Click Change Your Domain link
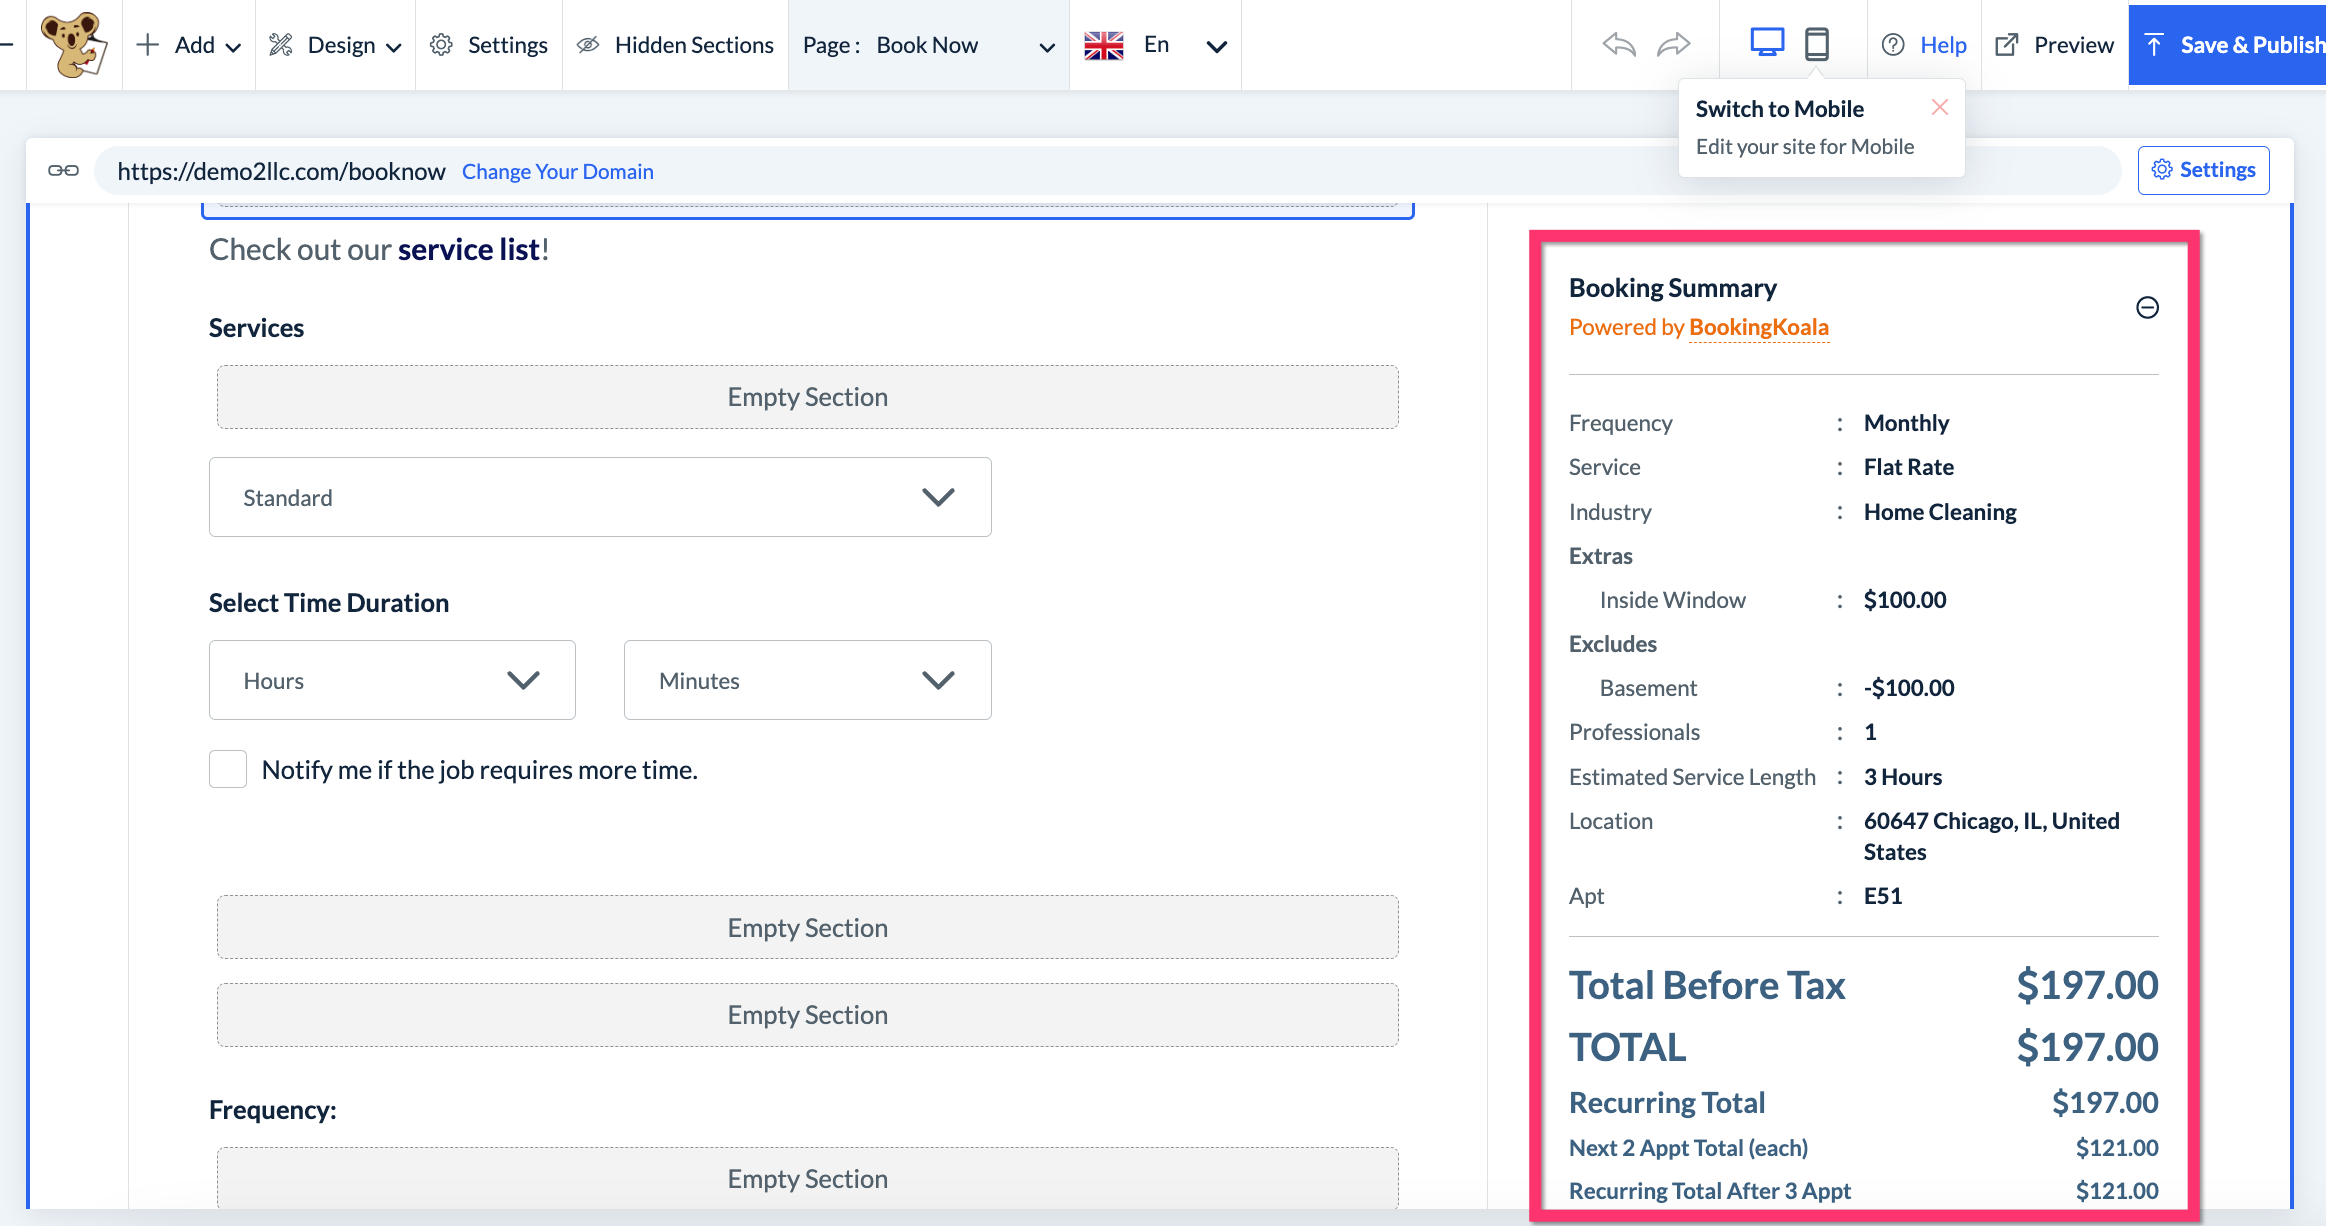2326x1226 pixels. (x=557, y=172)
